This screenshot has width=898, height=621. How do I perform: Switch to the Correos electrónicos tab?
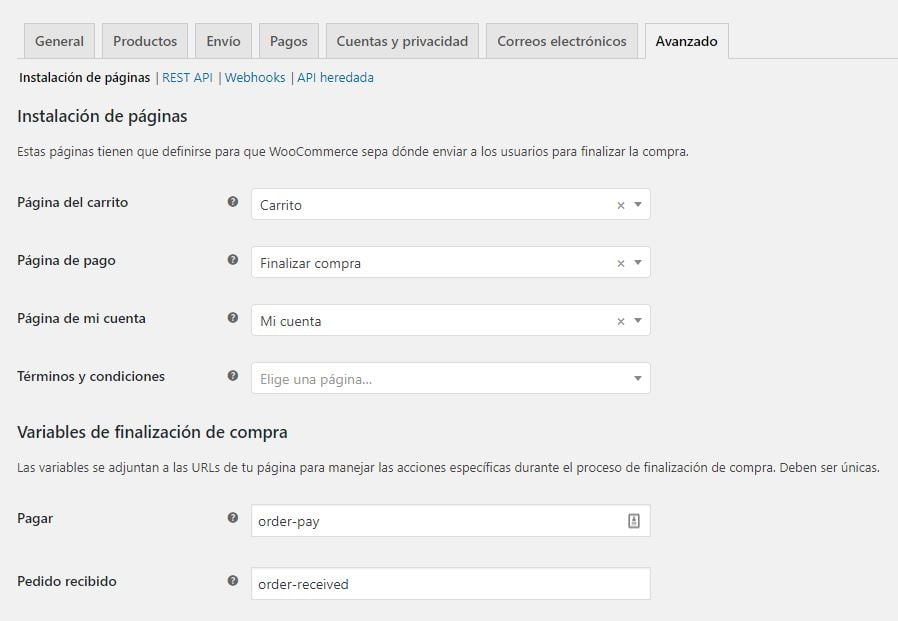coord(561,41)
